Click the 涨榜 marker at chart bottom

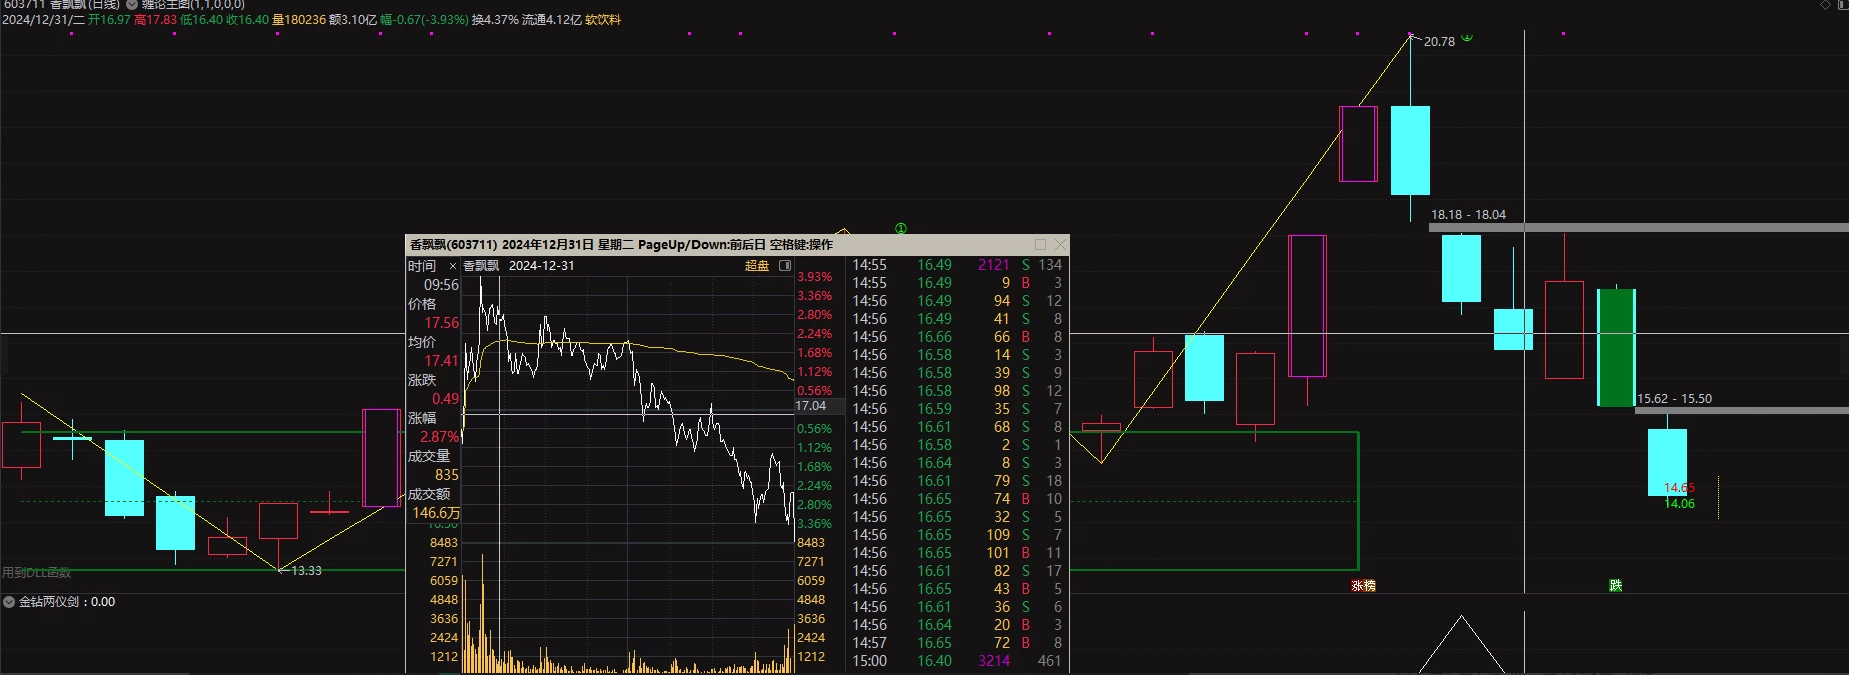pos(1363,586)
